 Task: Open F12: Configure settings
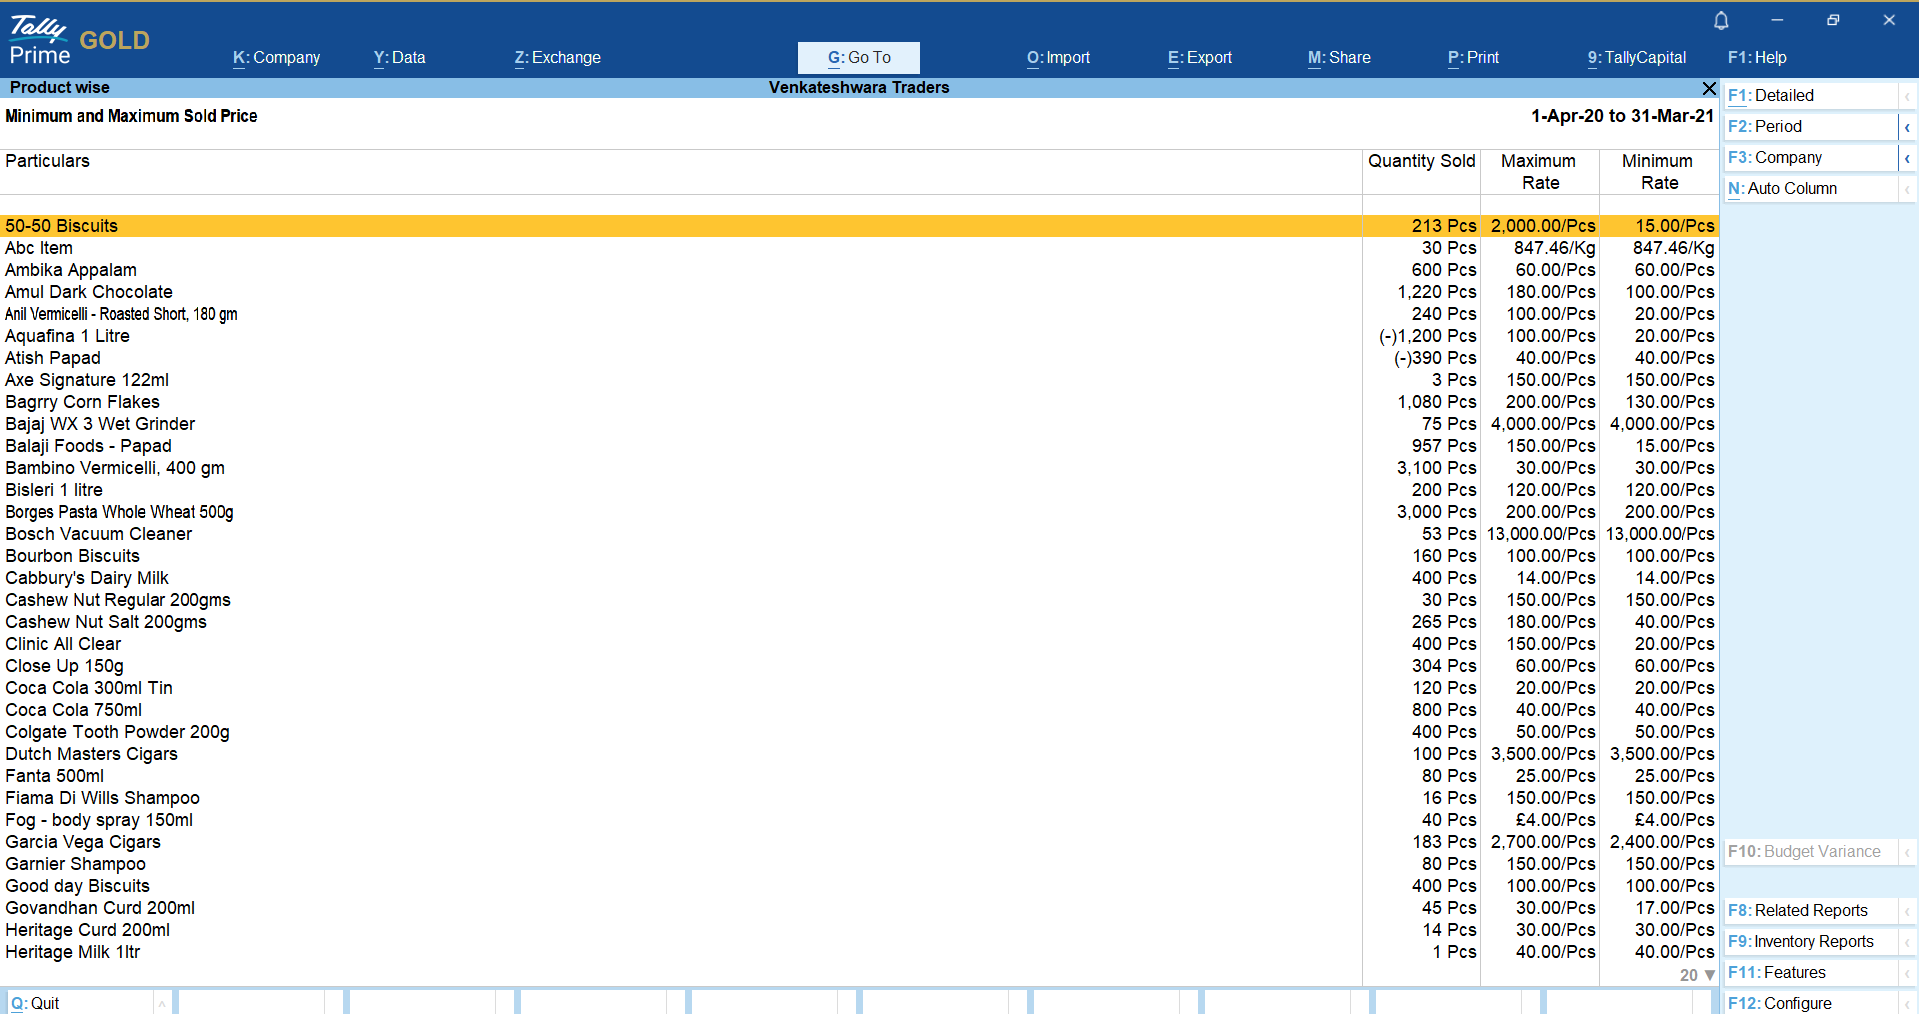1810,1003
